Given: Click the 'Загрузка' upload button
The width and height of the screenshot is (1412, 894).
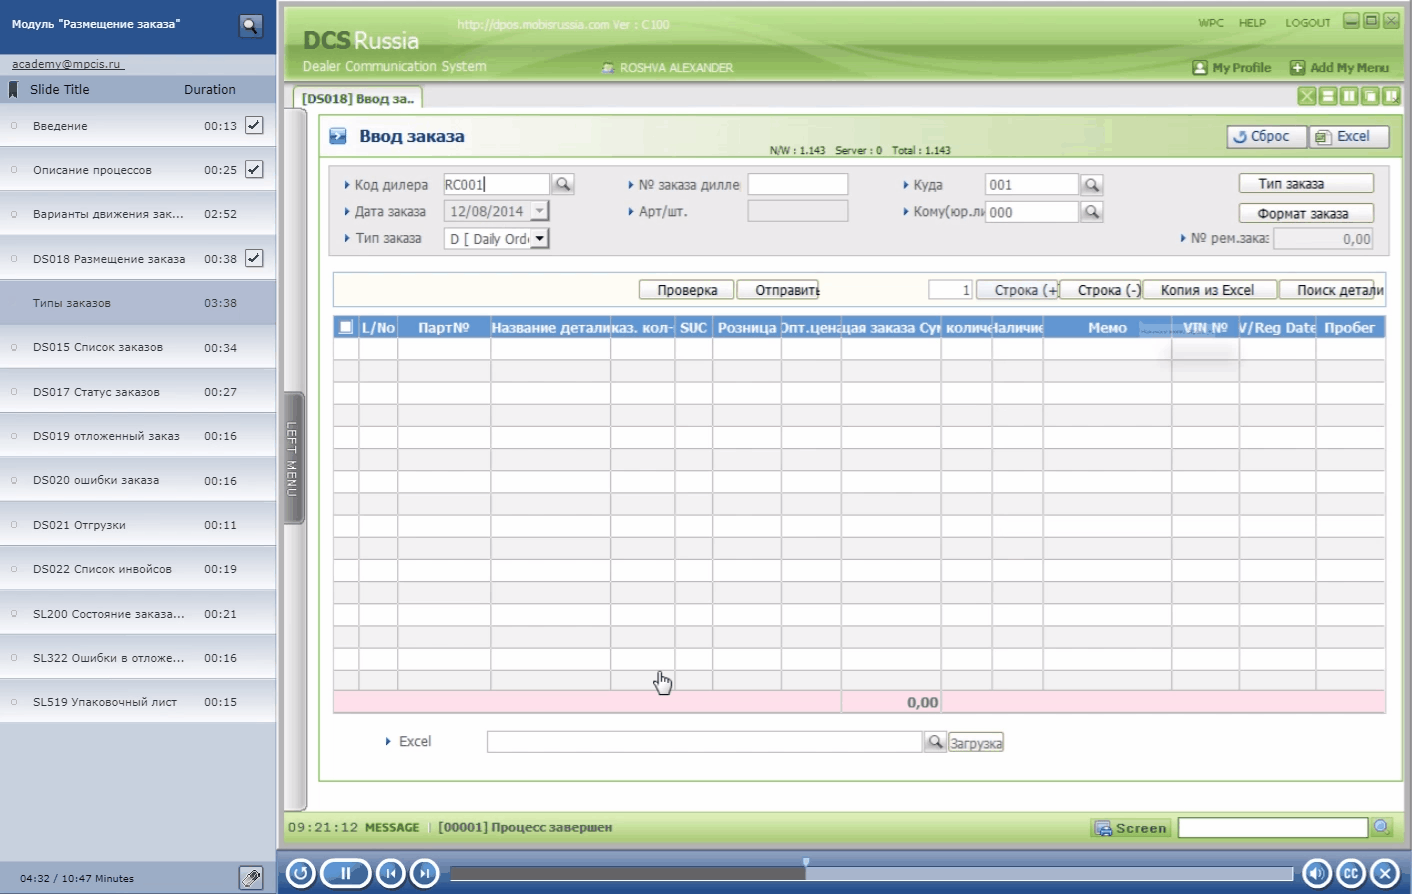Looking at the screenshot, I should pyautogui.click(x=975, y=743).
